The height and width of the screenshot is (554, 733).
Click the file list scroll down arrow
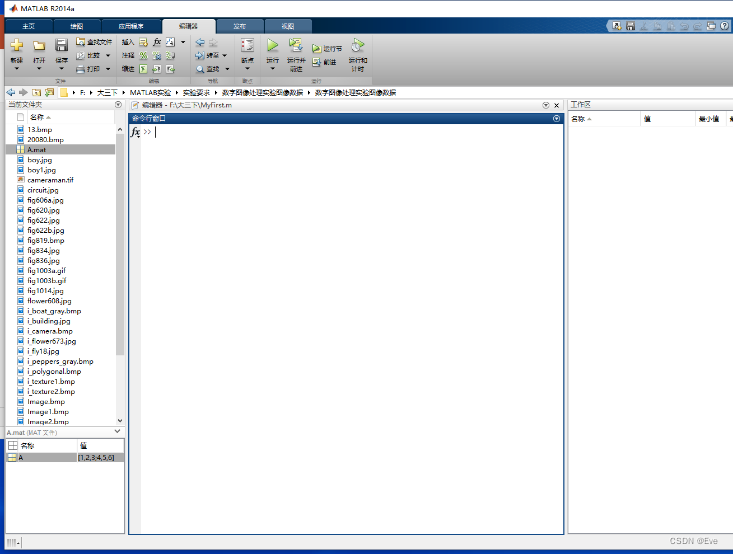point(120,421)
